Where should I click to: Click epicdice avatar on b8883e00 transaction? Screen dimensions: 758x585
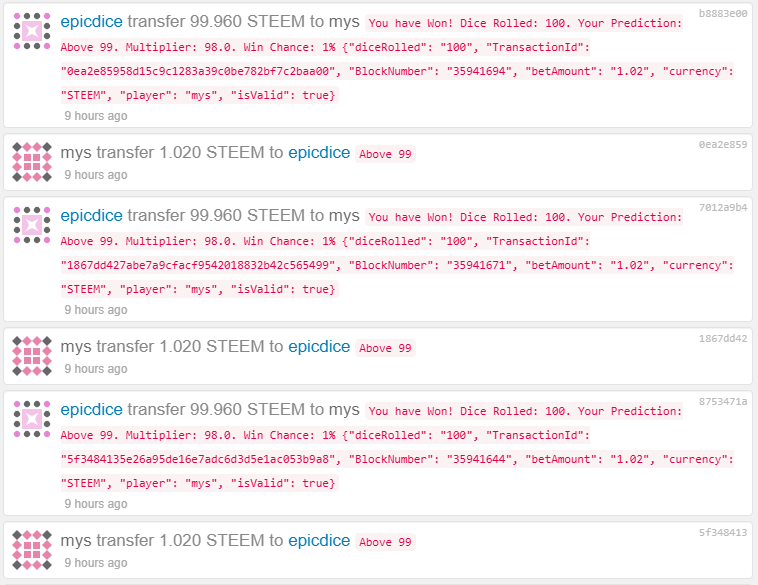[x=32, y=31]
